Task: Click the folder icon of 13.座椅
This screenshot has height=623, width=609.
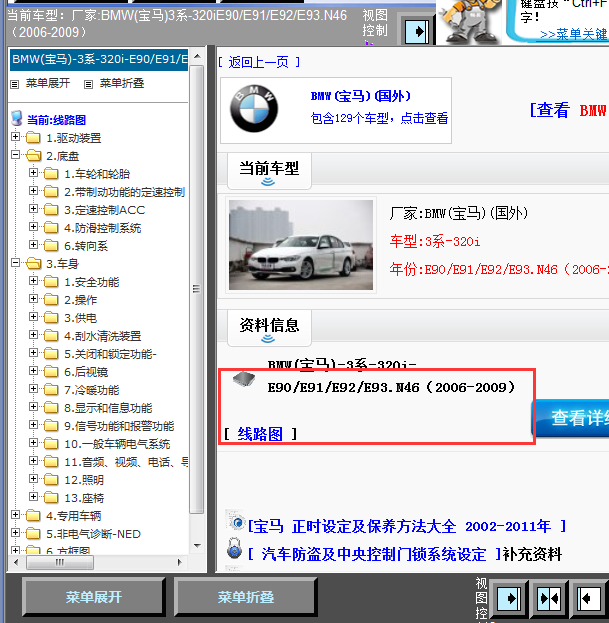Action: click(51, 497)
